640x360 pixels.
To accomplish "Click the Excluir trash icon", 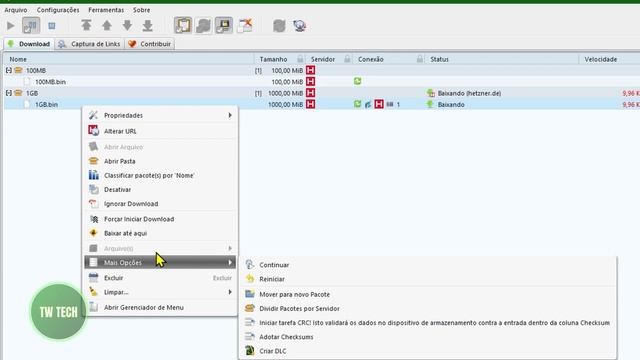I will [93, 278].
